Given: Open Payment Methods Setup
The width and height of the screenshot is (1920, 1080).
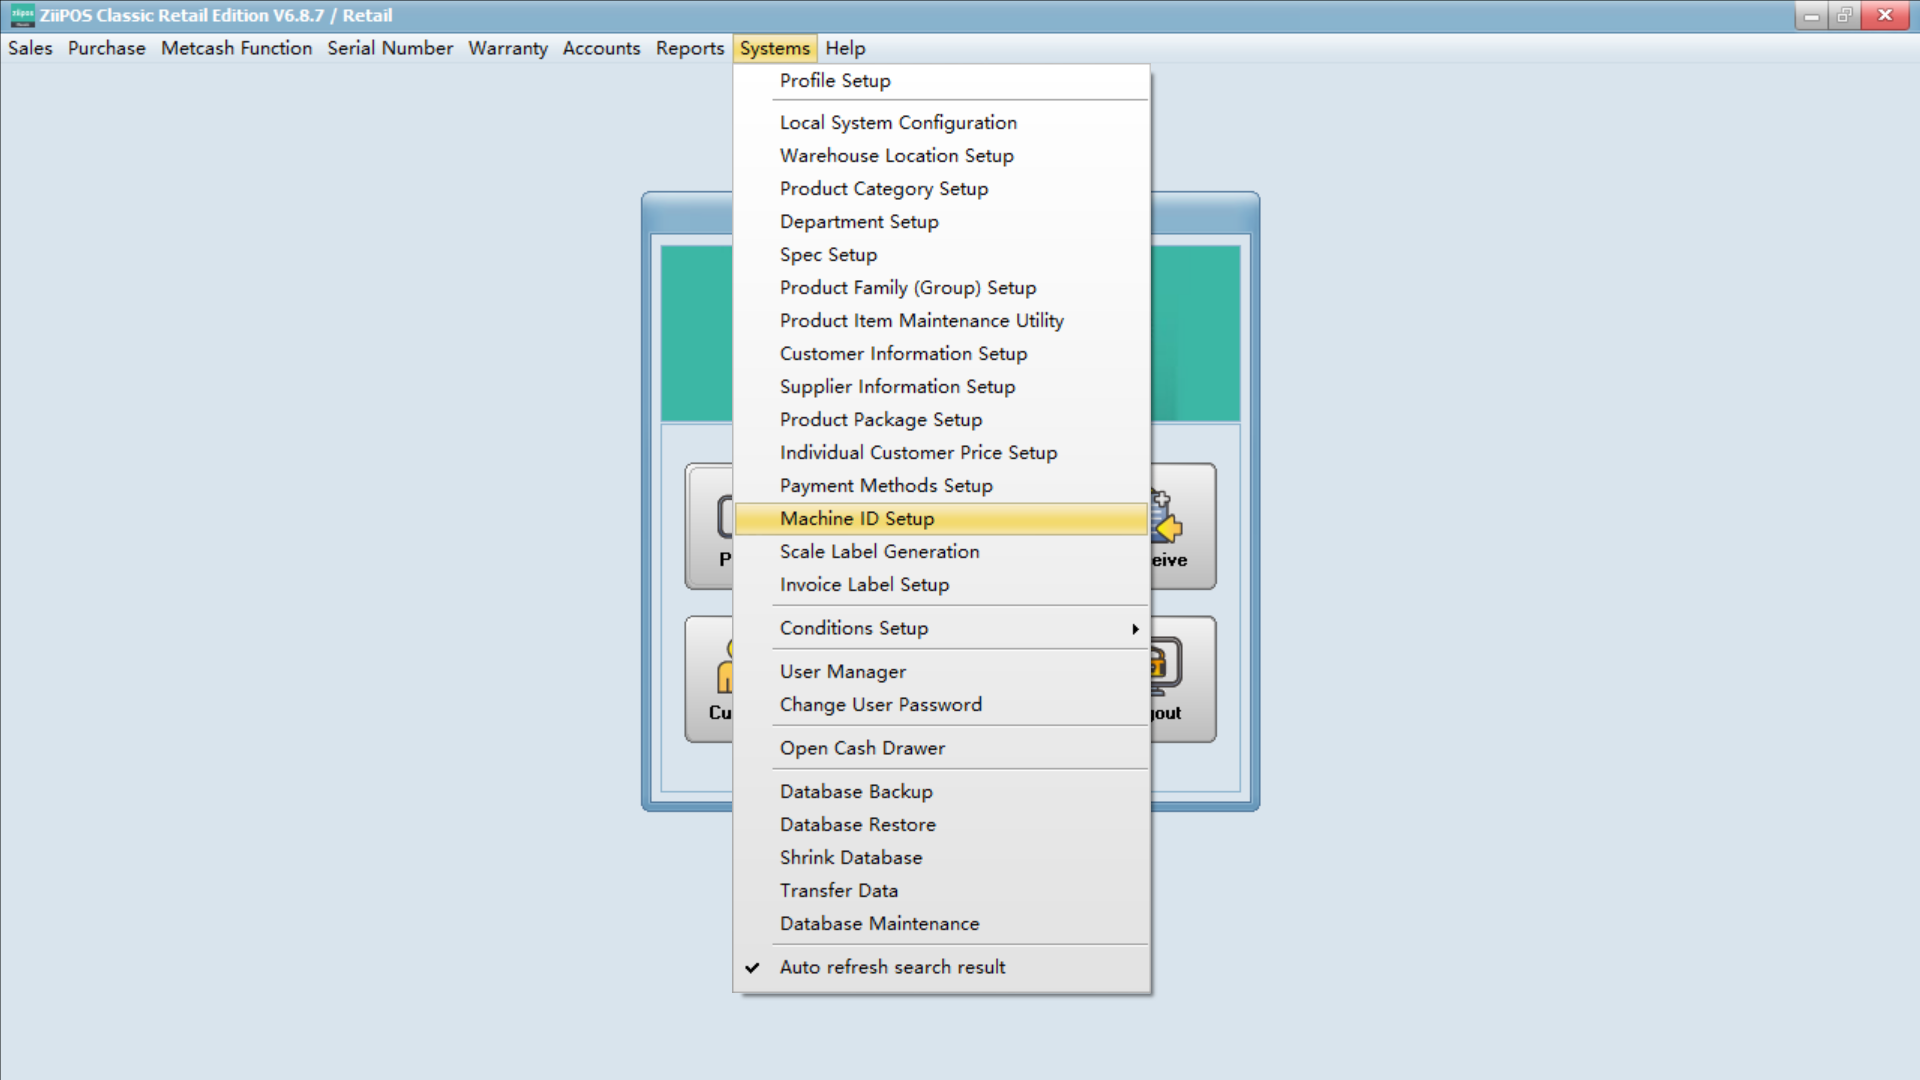Looking at the screenshot, I should (886, 485).
